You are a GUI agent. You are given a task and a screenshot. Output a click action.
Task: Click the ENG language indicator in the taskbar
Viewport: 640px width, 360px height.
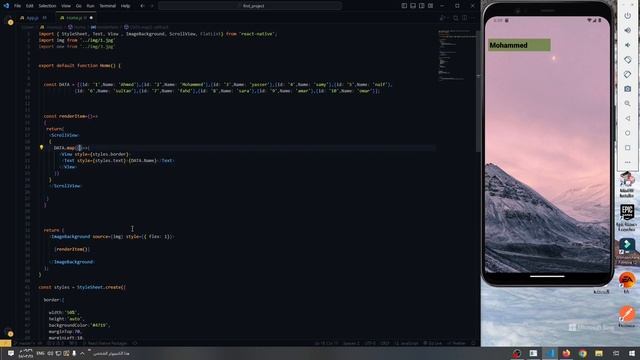(x=40, y=353)
